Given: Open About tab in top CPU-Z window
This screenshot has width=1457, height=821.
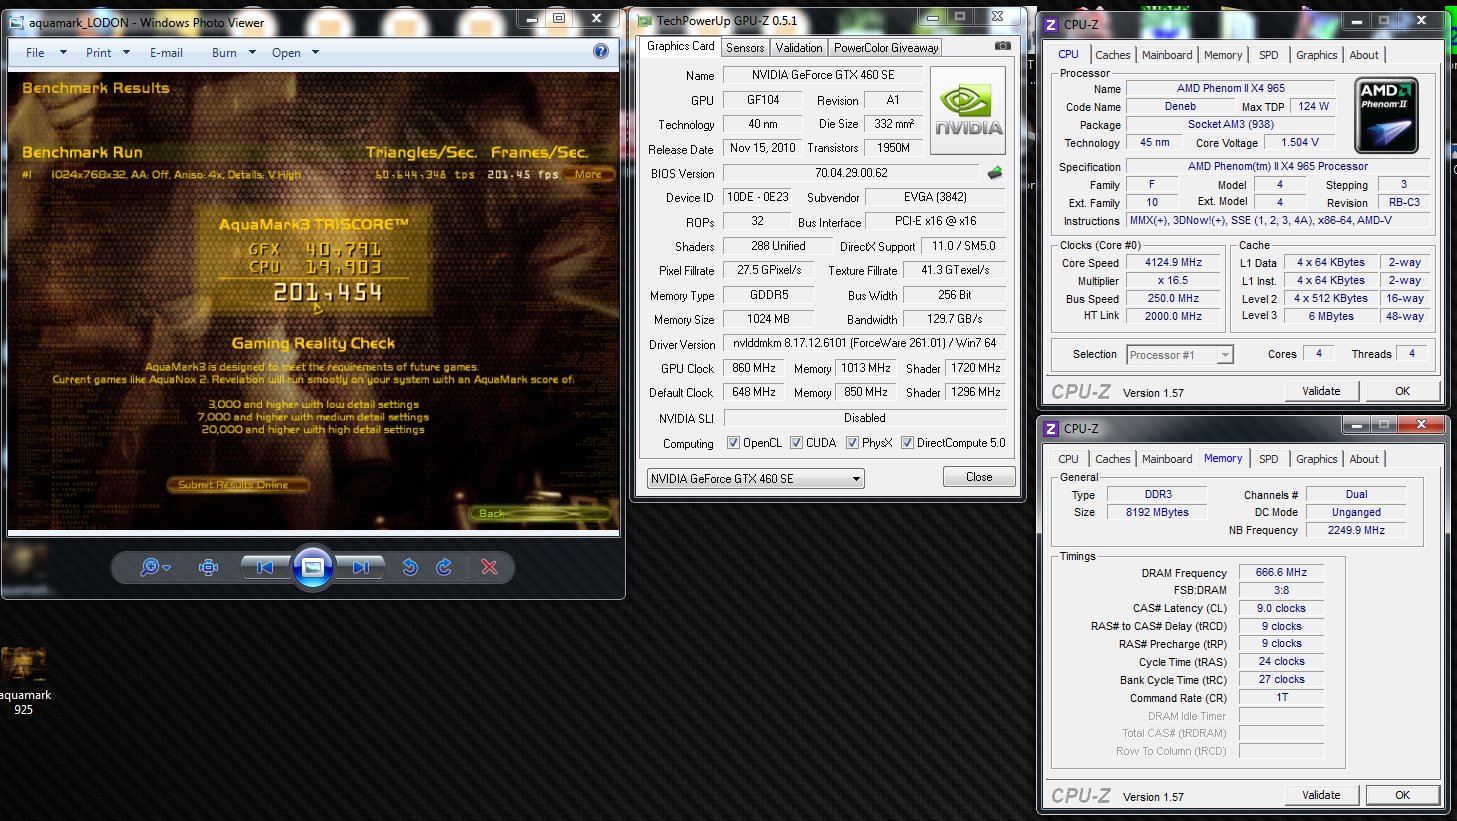Looking at the screenshot, I should (x=1364, y=55).
